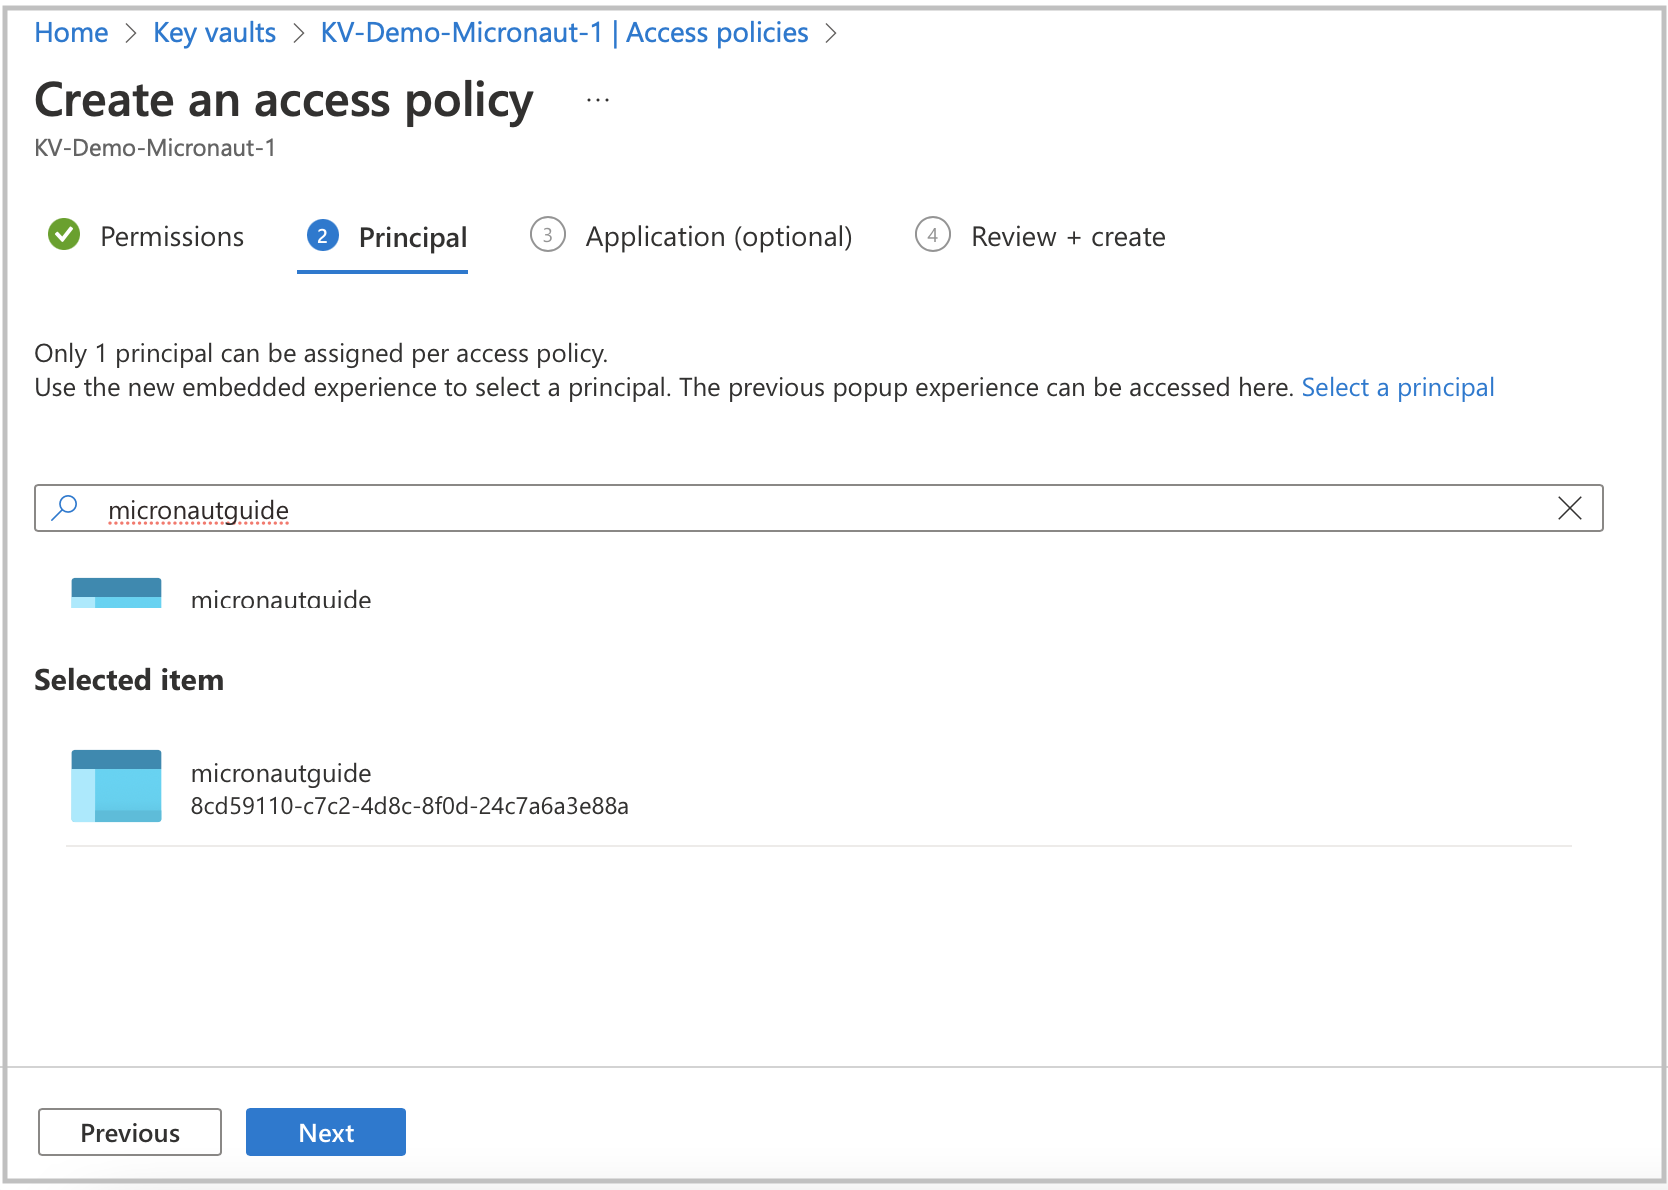Click the KV-Demo-Micronaut-1 subtitle text
The height and width of the screenshot is (1190, 1668).
(155, 148)
